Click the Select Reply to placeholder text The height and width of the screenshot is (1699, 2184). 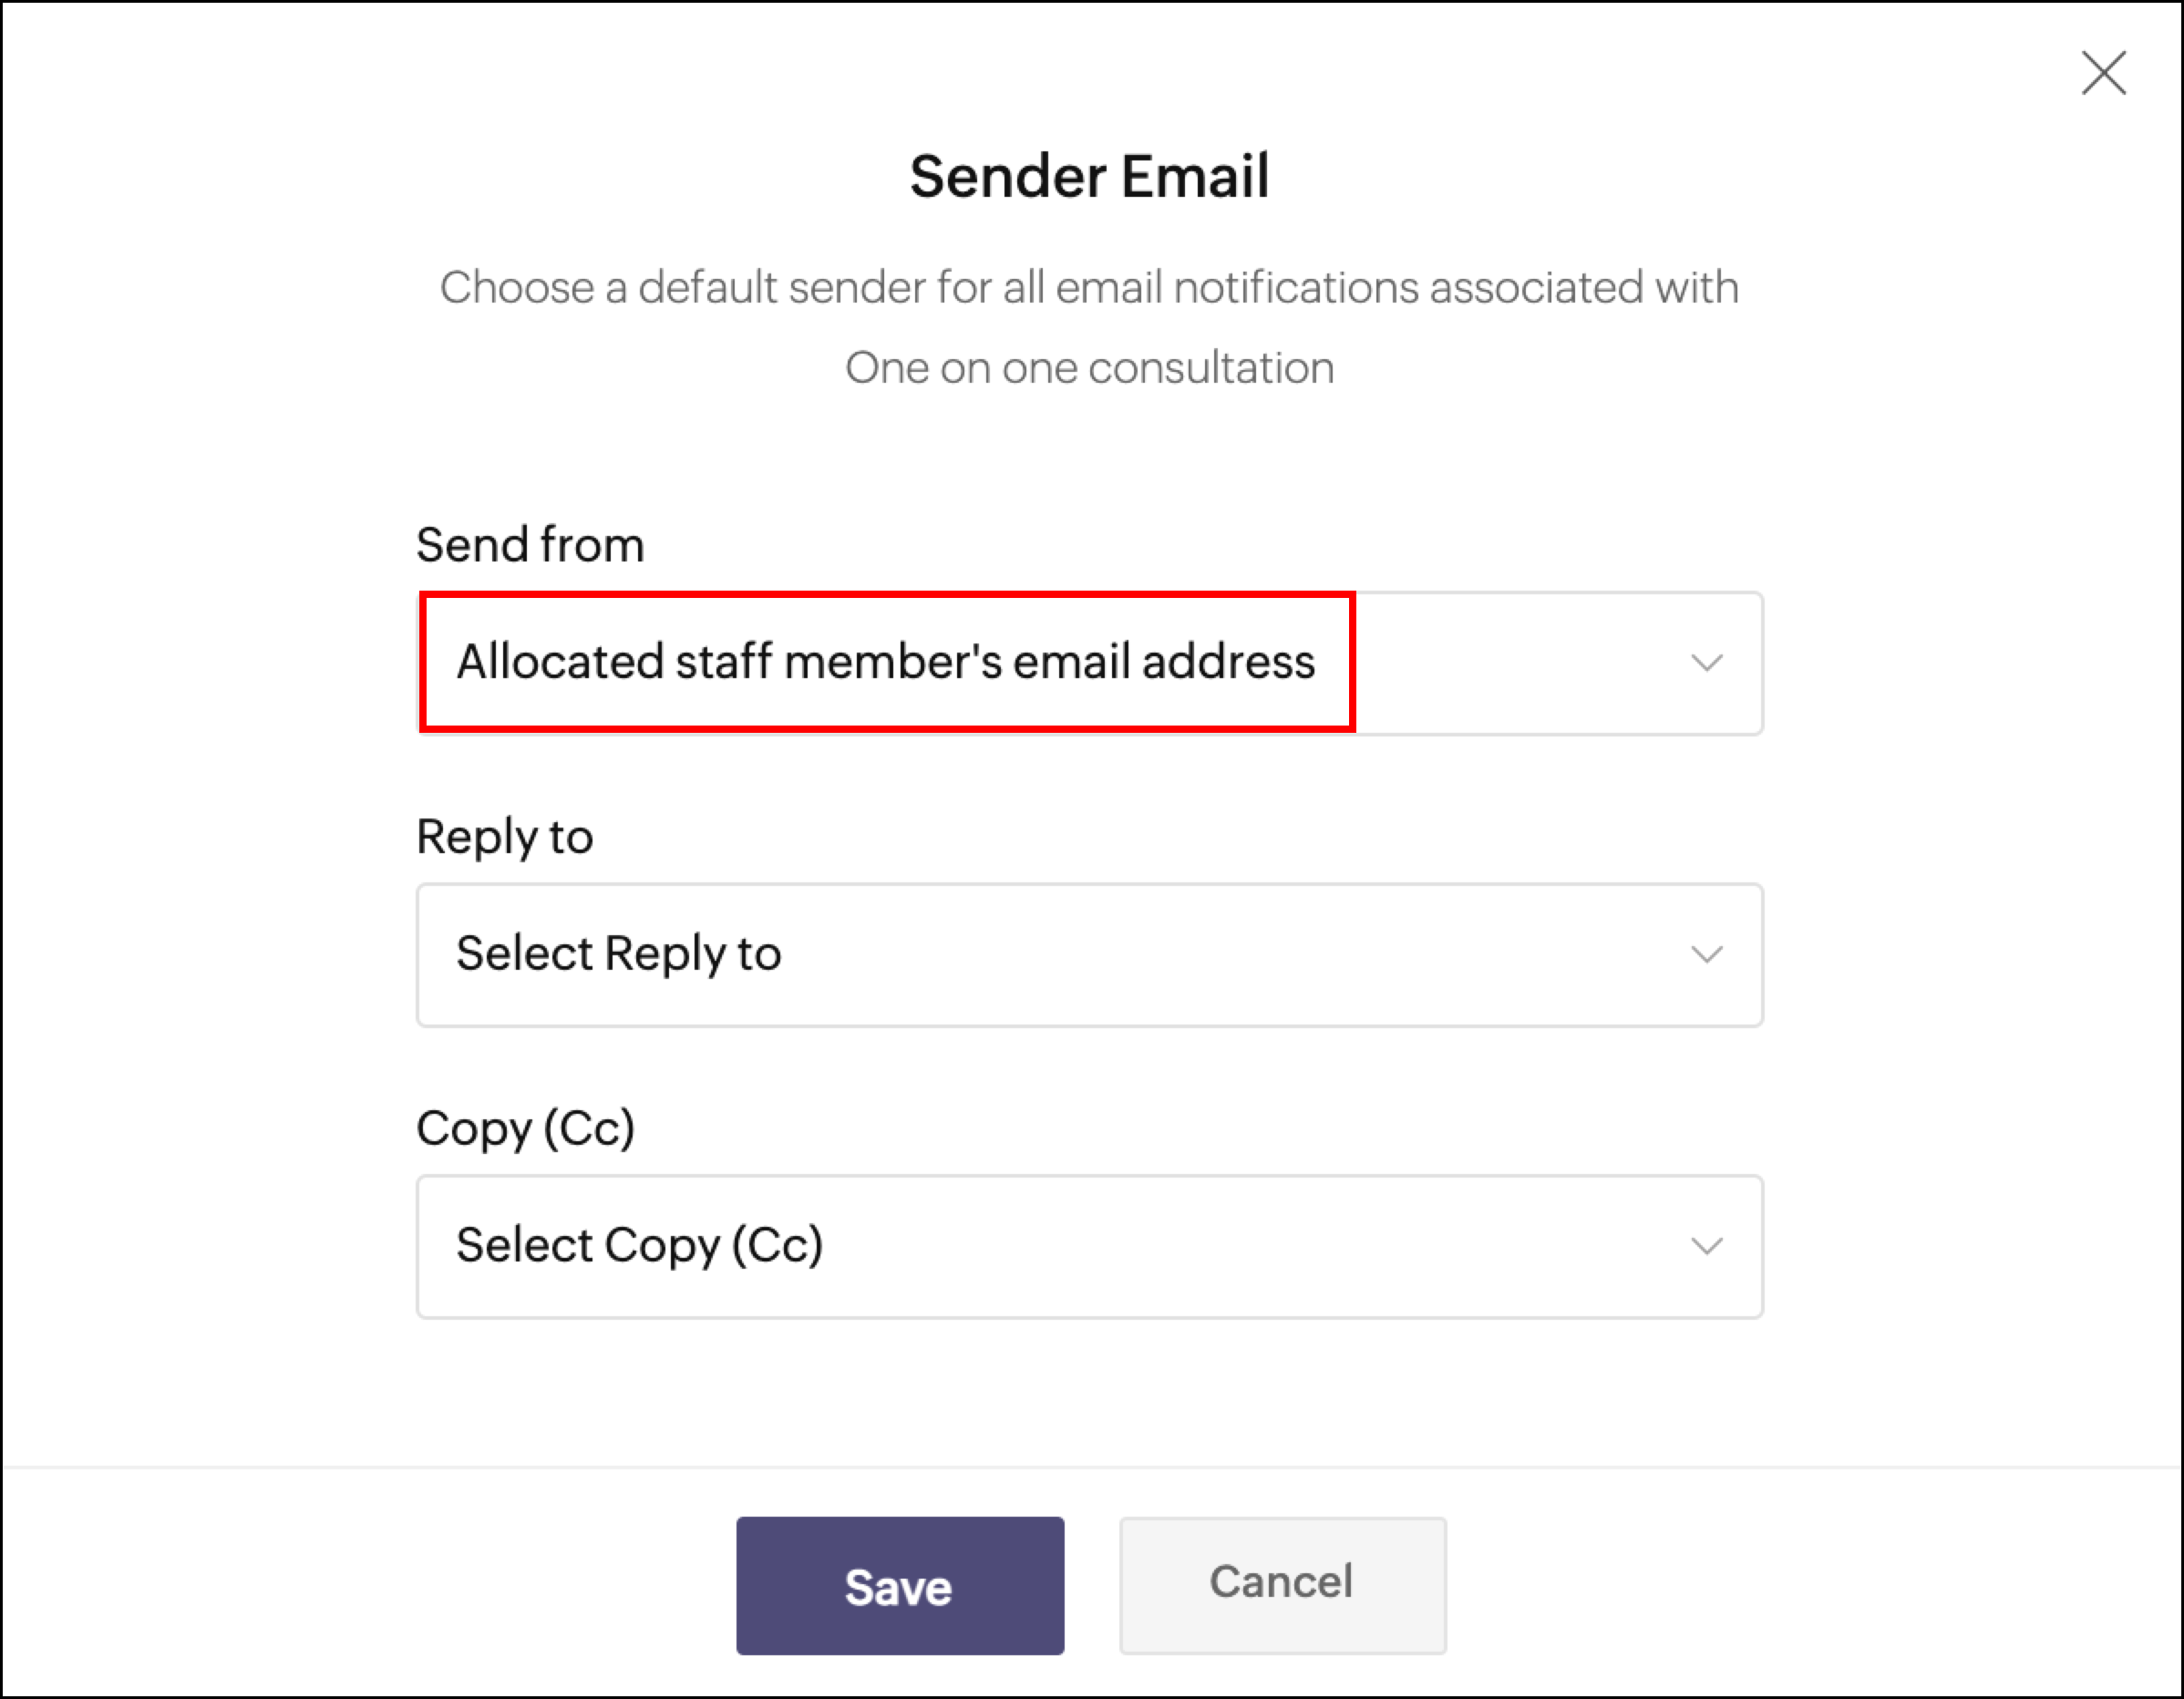[x=618, y=954]
